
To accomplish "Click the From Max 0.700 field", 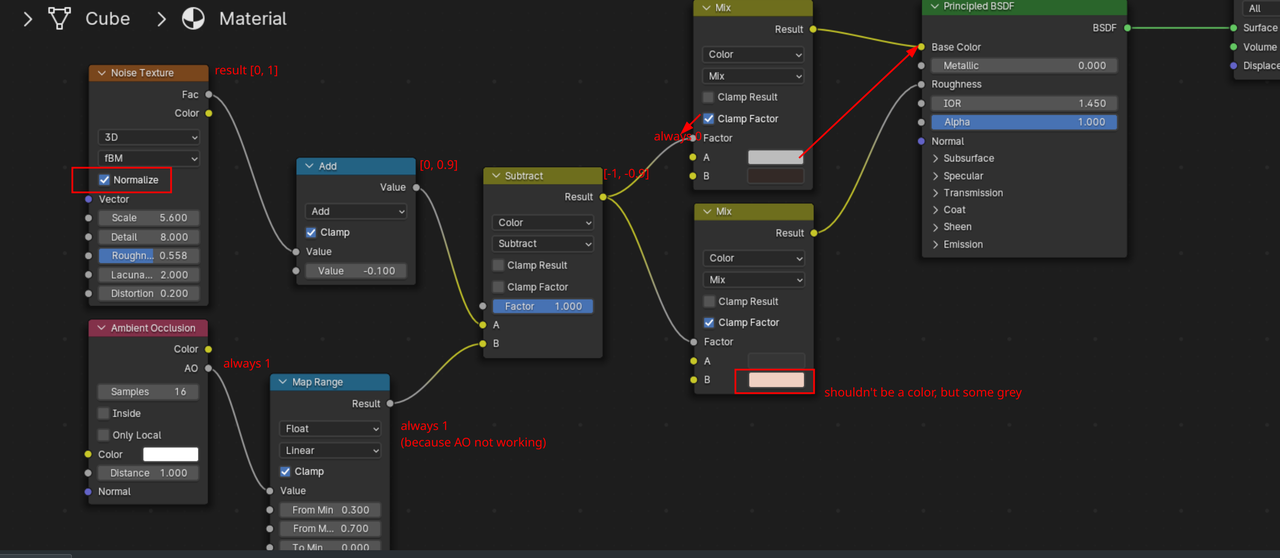I will (330, 528).
